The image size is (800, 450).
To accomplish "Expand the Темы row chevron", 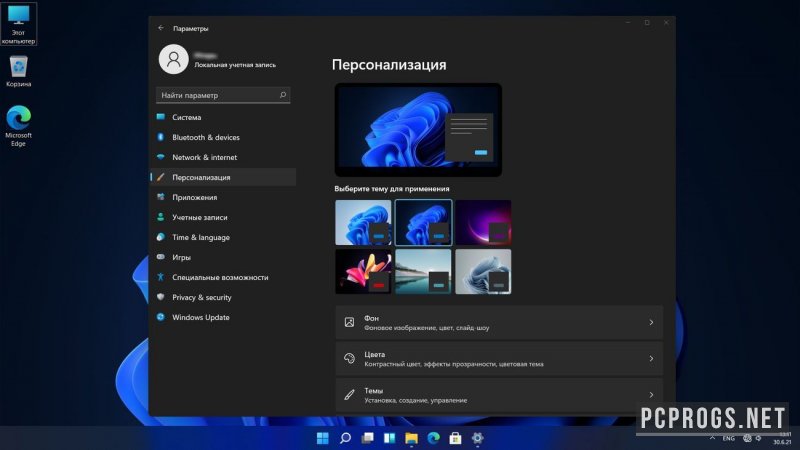I will (x=651, y=394).
